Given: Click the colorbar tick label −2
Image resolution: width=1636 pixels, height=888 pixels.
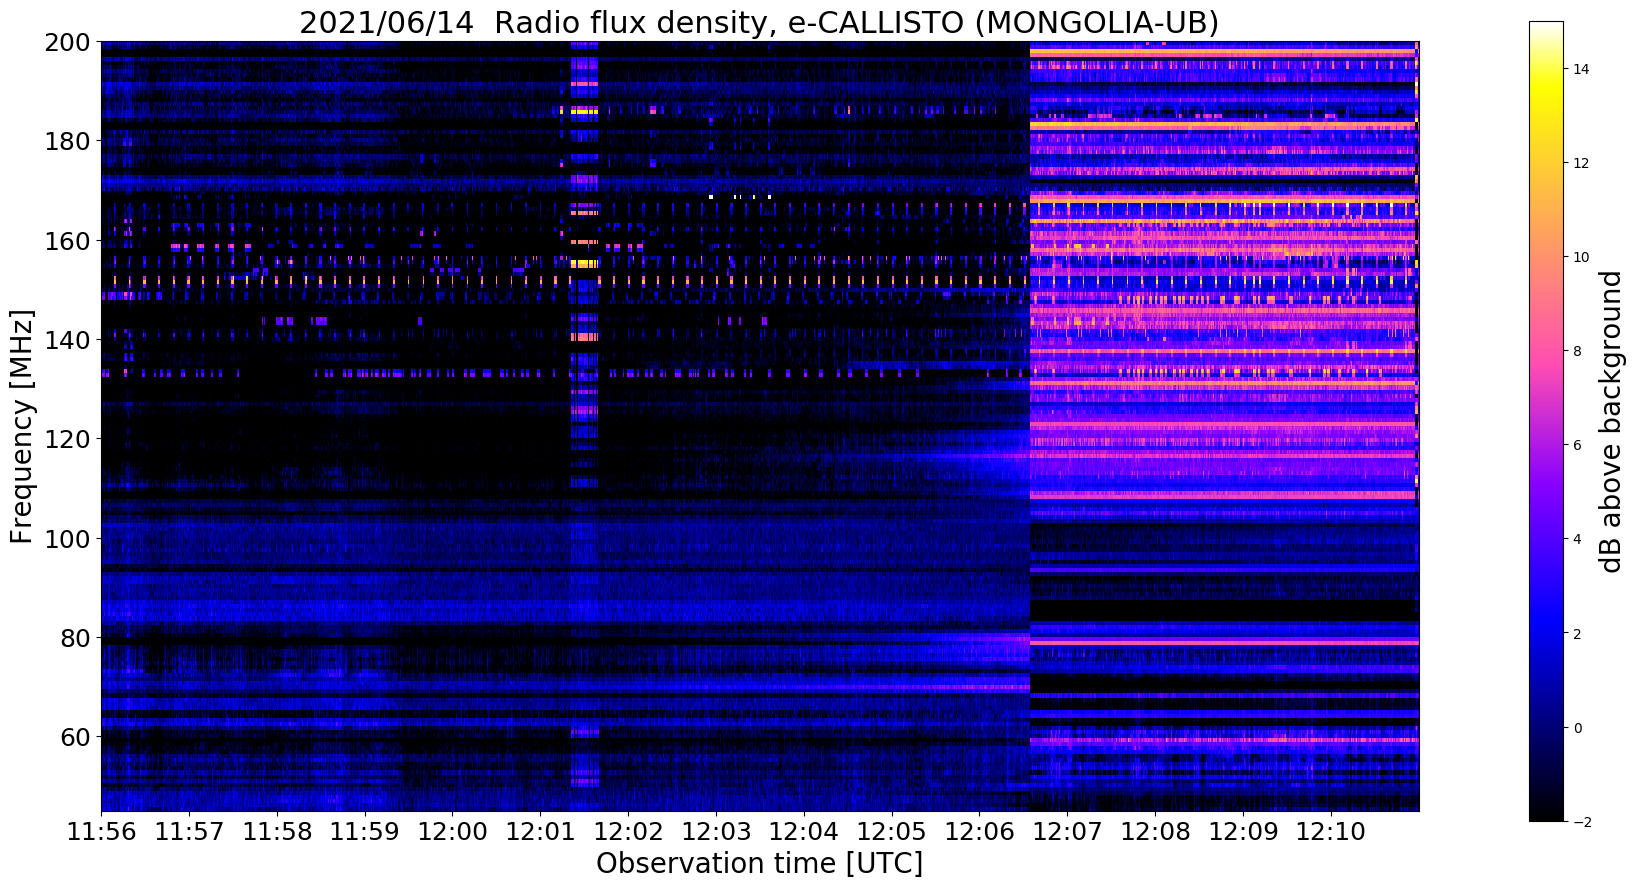Looking at the screenshot, I should (x=1581, y=822).
